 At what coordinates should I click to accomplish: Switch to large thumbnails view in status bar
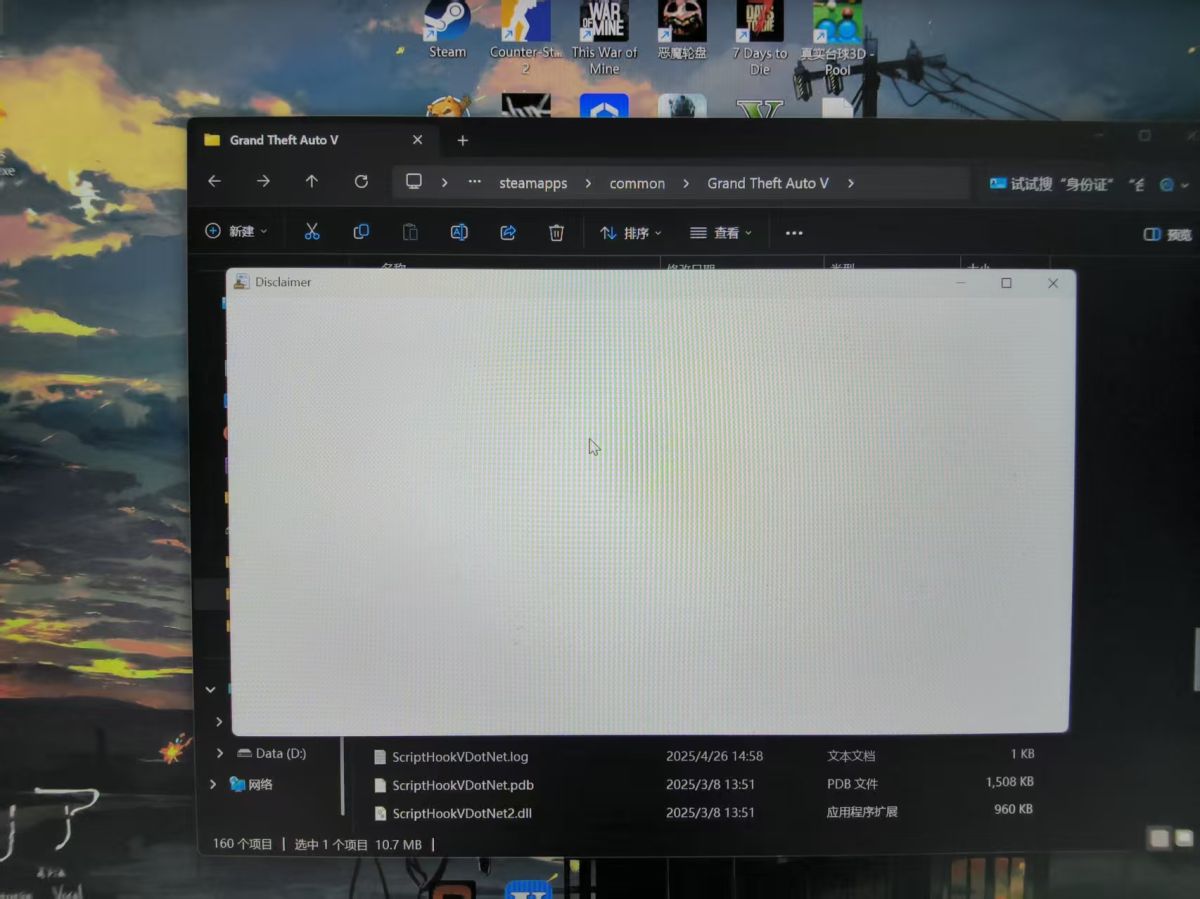pyautogui.click(x=1185, y=838)
